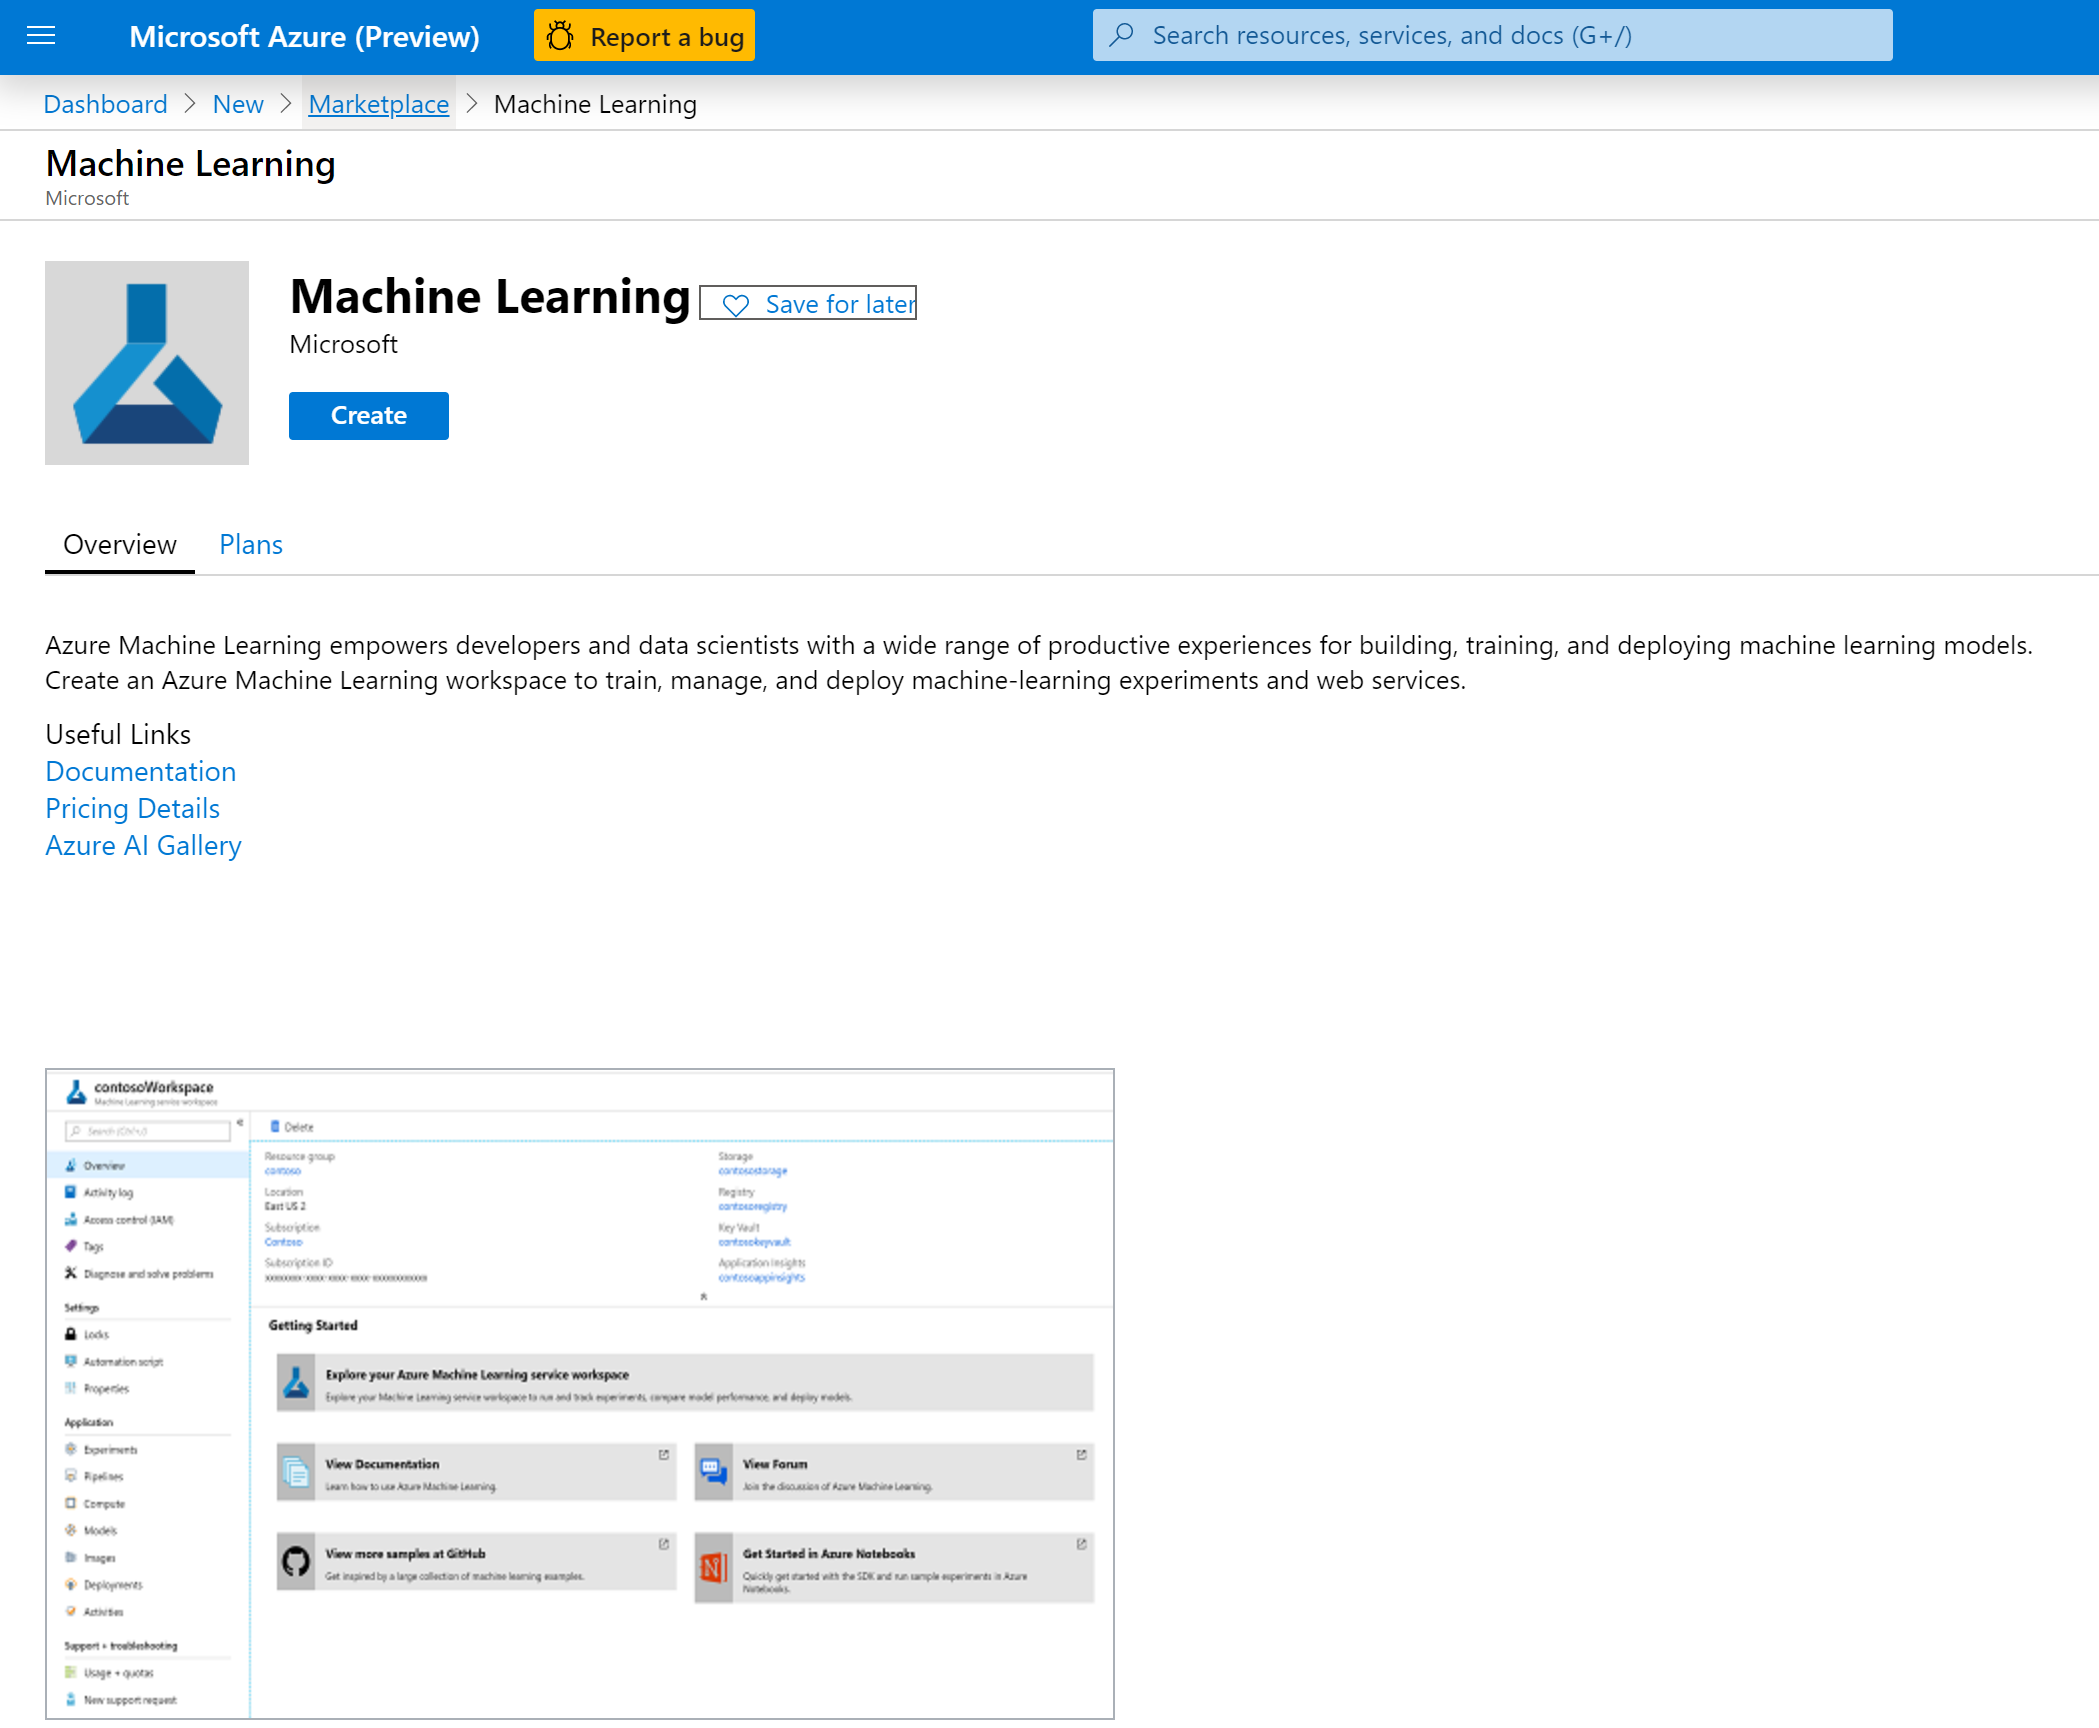Open the Documentation link
The height and width of the screenshot is (1728, 2099).
141,771
